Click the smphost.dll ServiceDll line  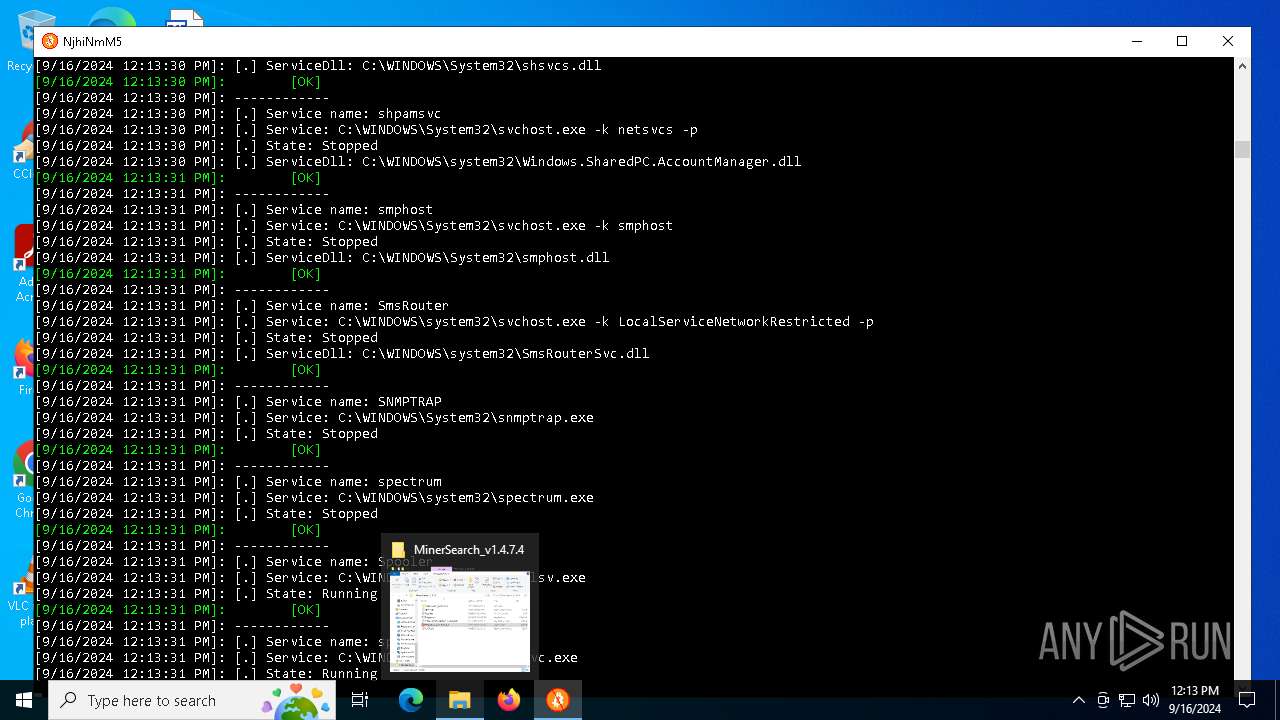pyautogui.click(x=322, y=258)
